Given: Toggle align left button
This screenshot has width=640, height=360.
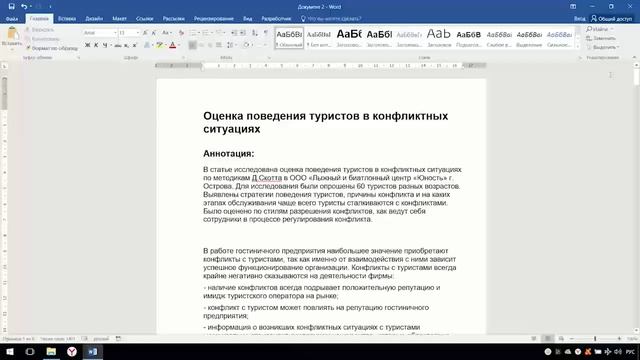Looking at the screenshot, I should [192, 45].
